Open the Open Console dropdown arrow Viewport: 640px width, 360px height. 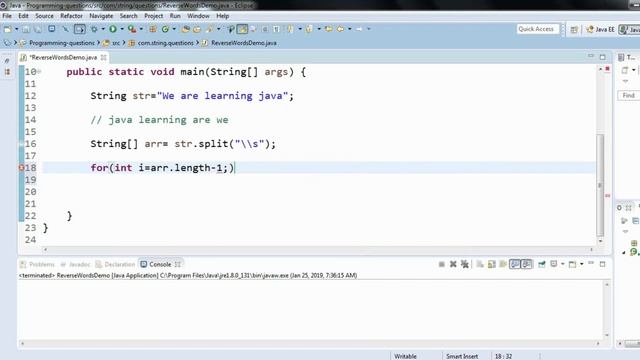582,264
